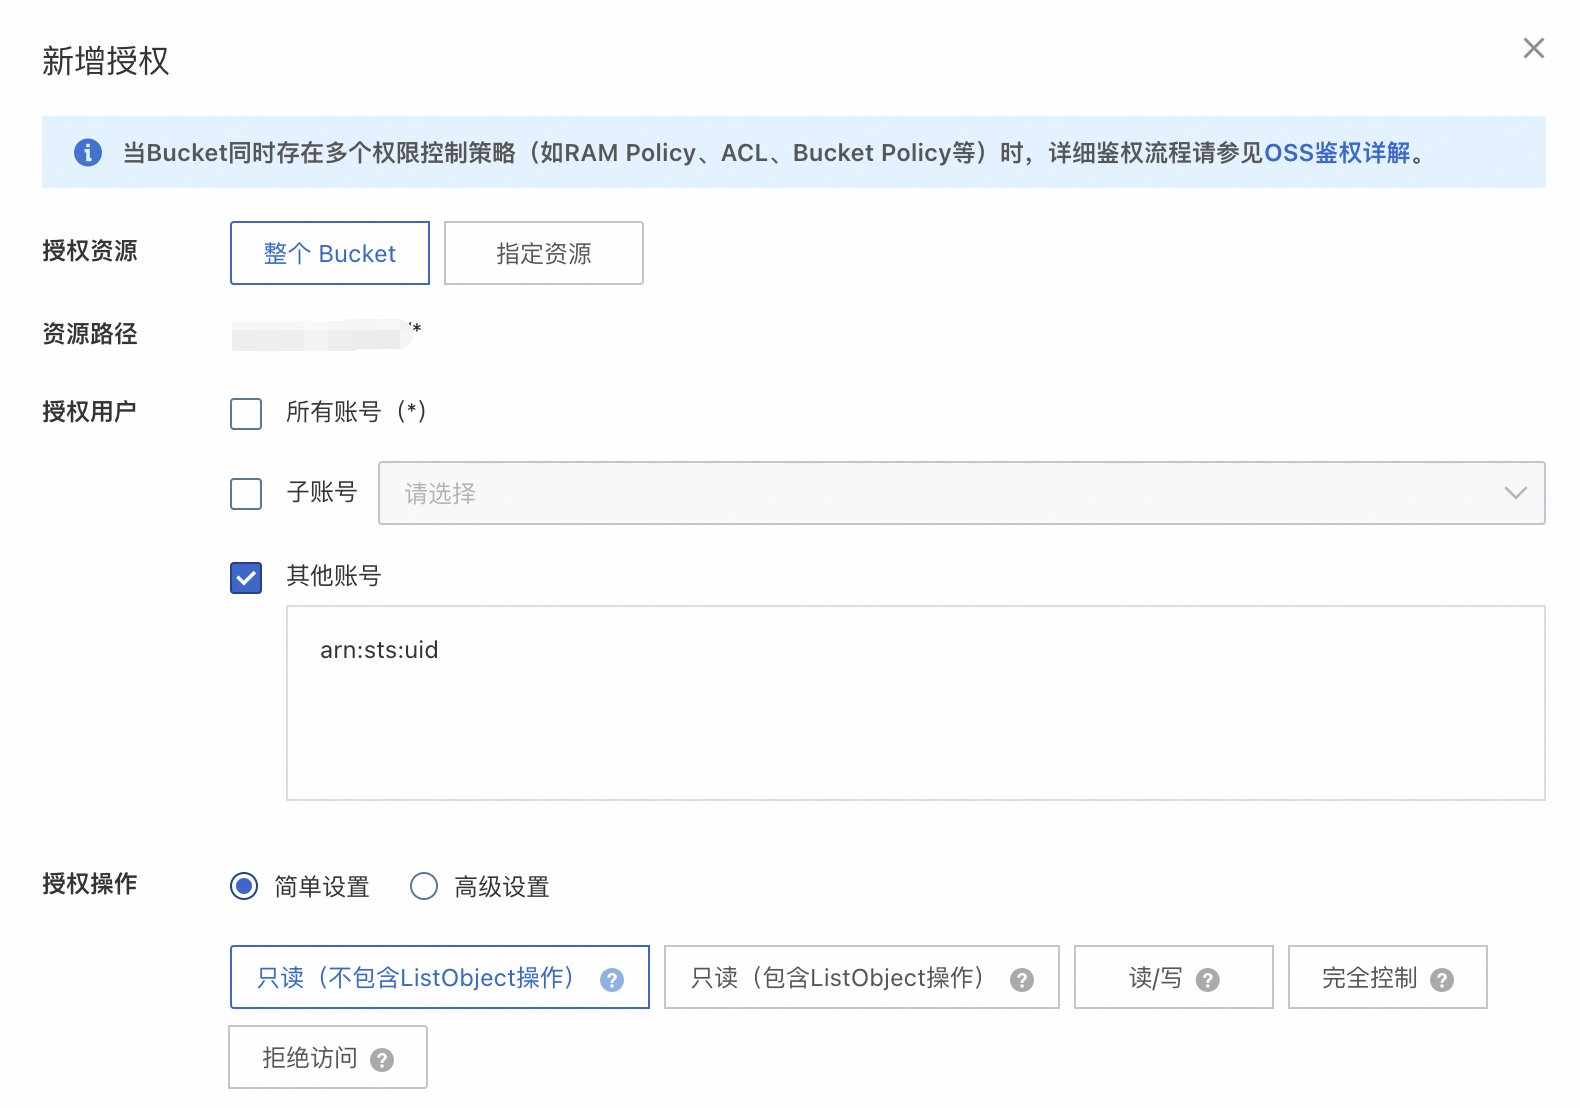Open the OSS鉴权详解 link

click(1337, 153)
